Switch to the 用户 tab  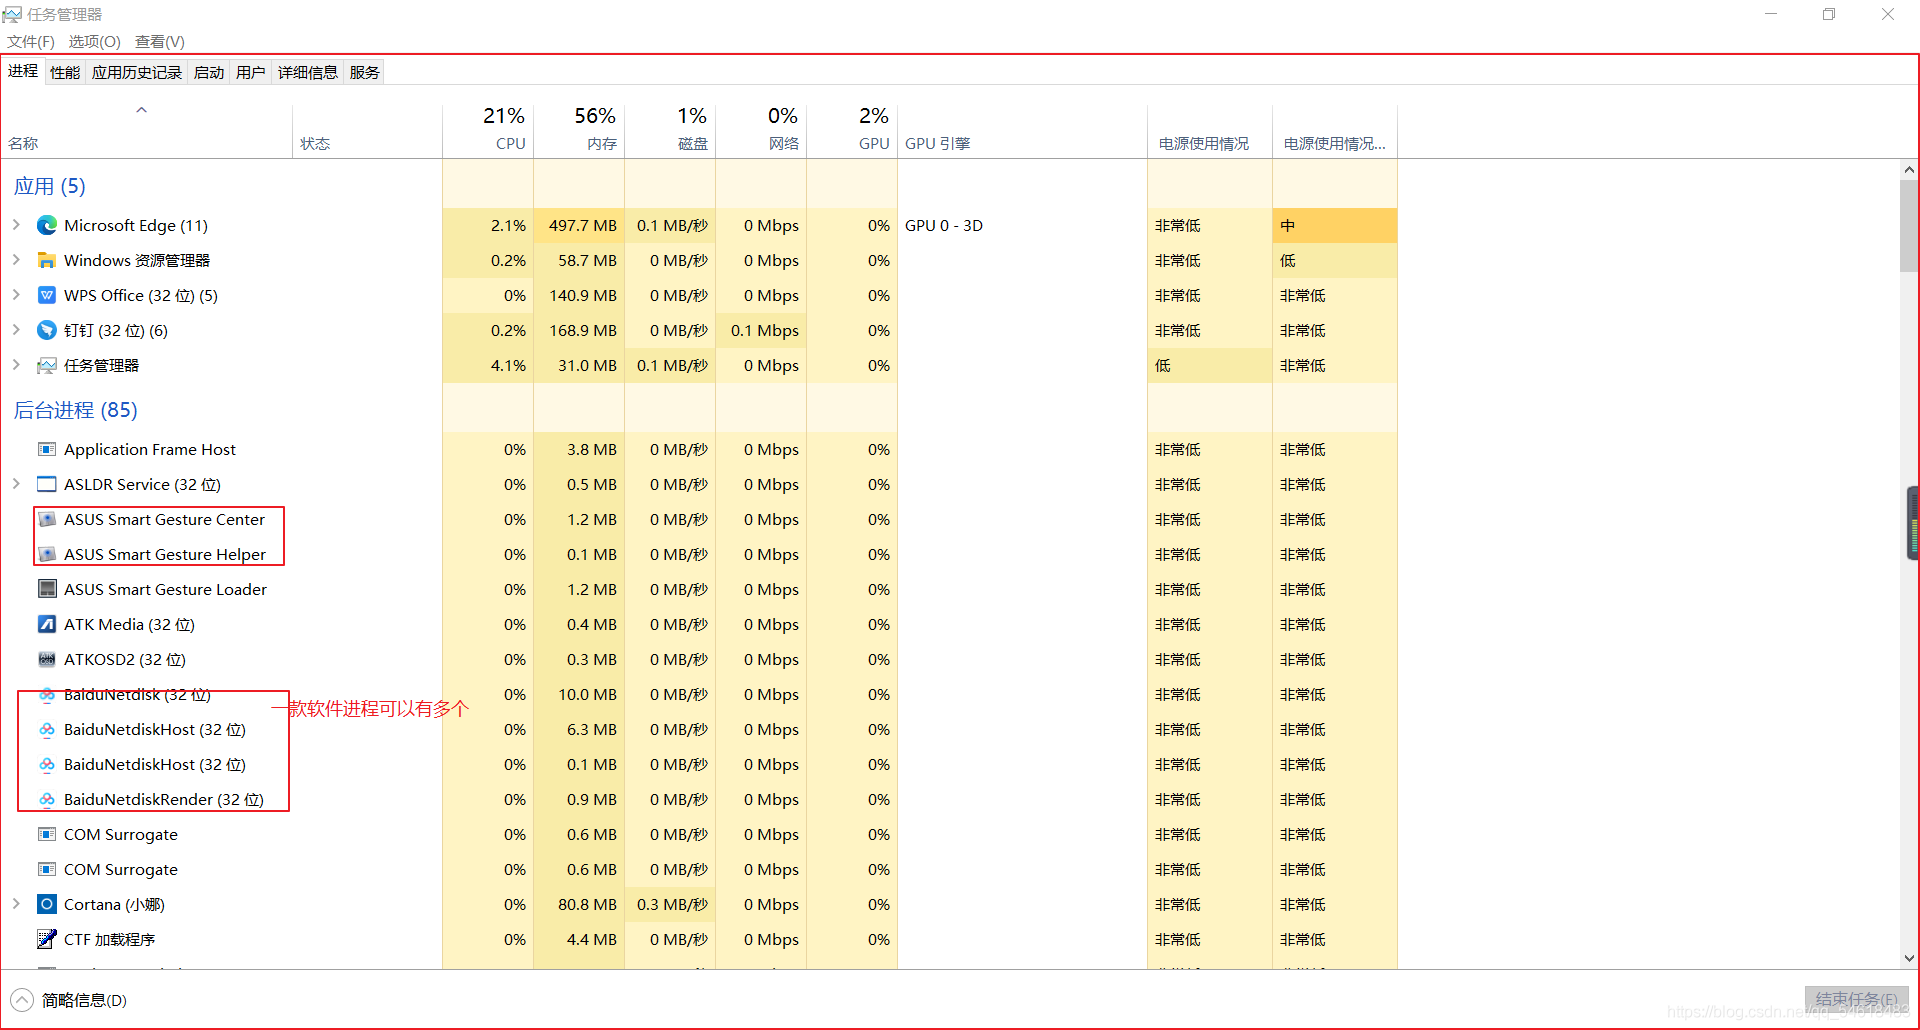coord(251,72)
